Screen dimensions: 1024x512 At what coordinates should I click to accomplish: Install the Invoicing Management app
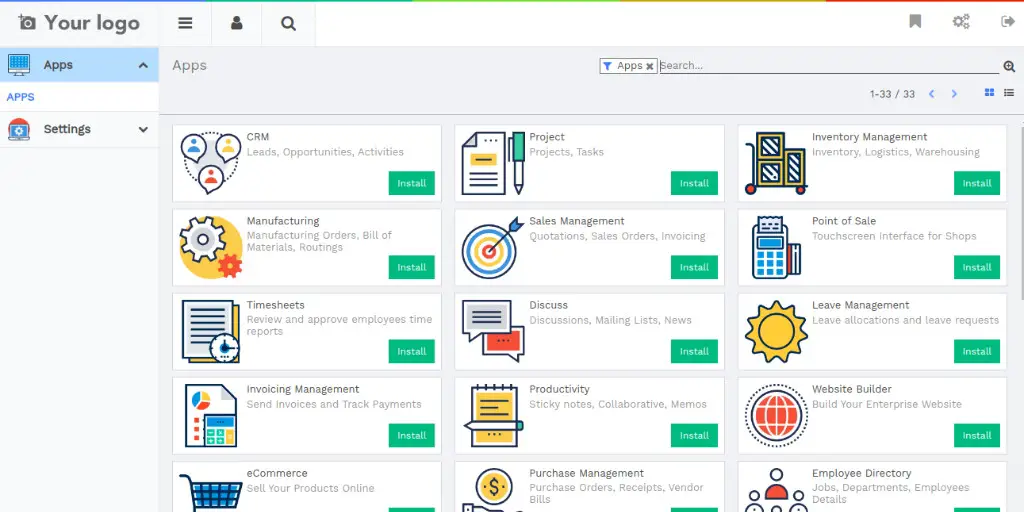coord(411,436)
